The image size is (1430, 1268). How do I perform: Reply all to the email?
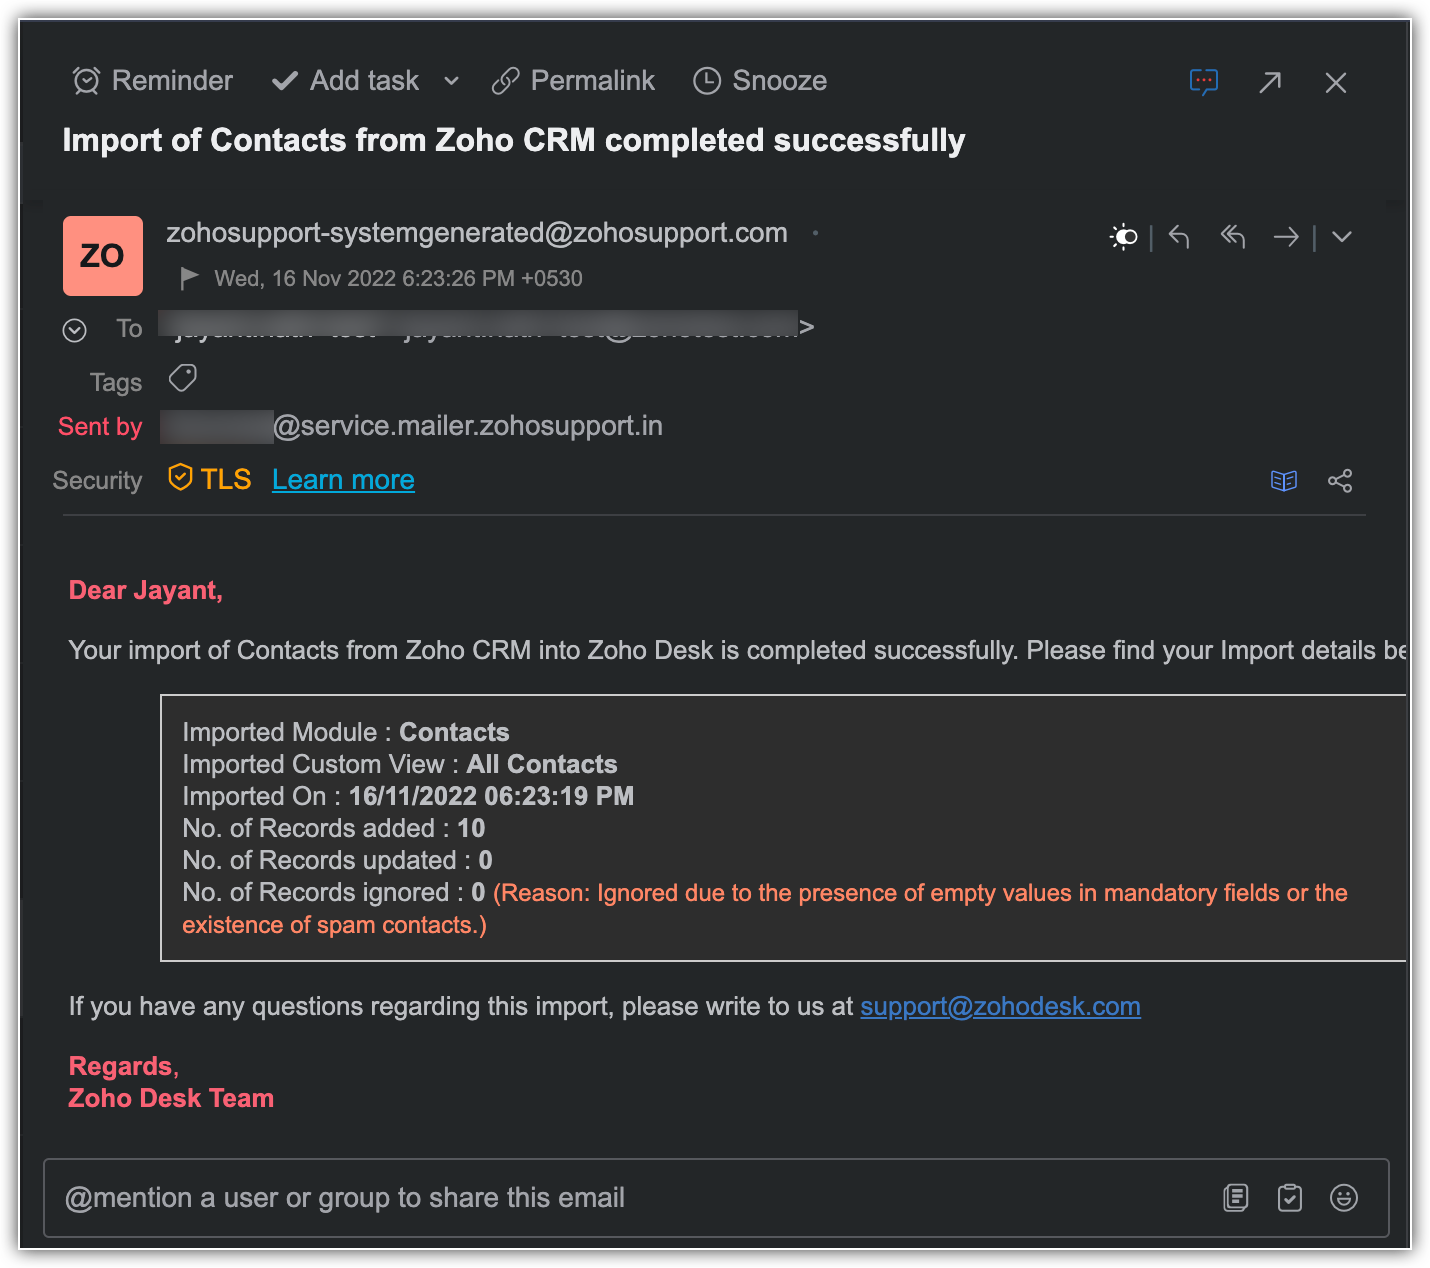click(x=1233, y=237)
